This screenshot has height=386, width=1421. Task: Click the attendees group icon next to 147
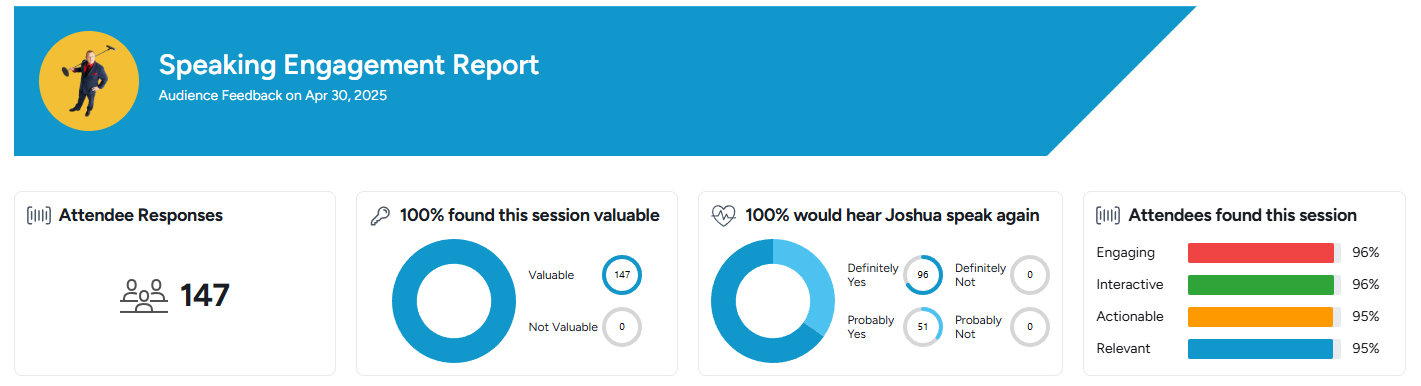[x=144, y=296]
